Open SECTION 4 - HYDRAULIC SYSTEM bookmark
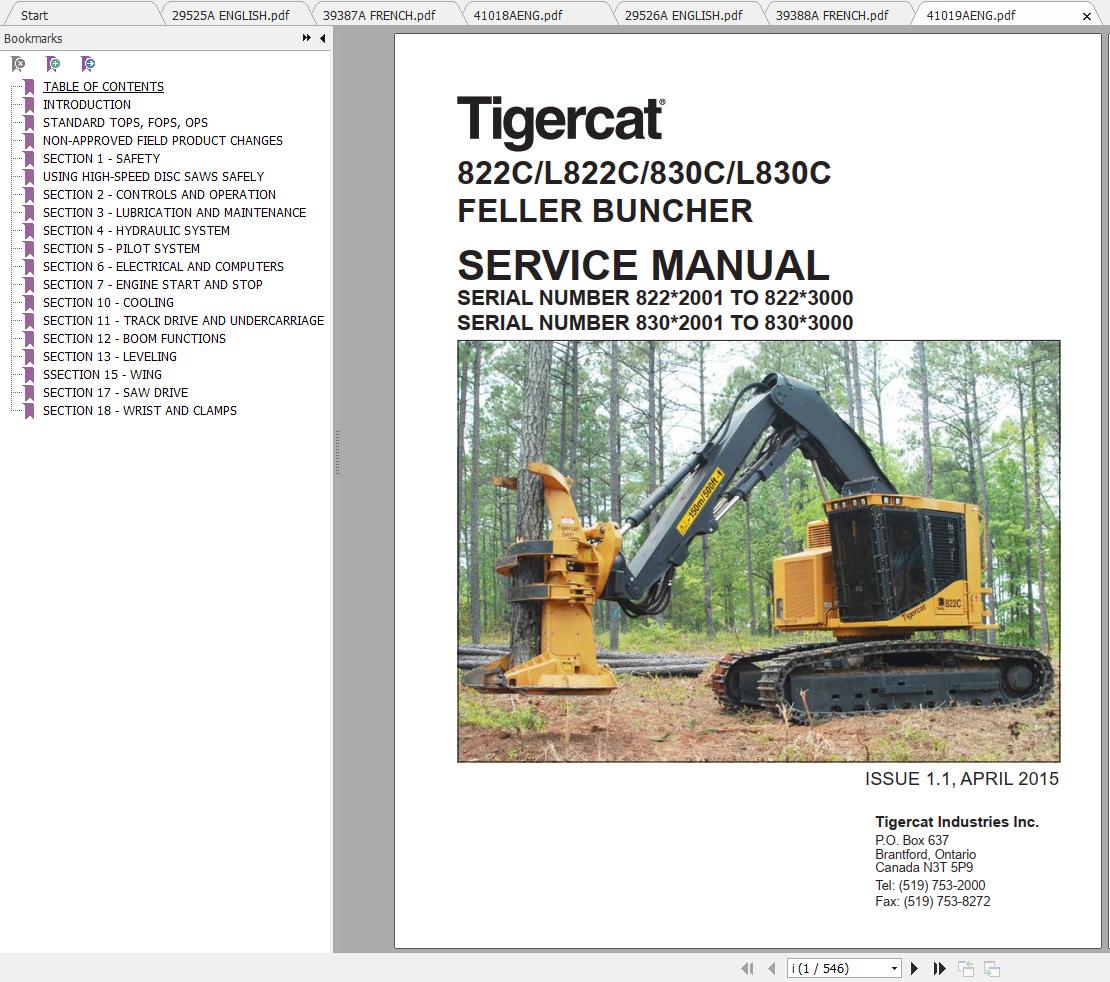This screenshot has height=982, width=1110. pos(136,231)
